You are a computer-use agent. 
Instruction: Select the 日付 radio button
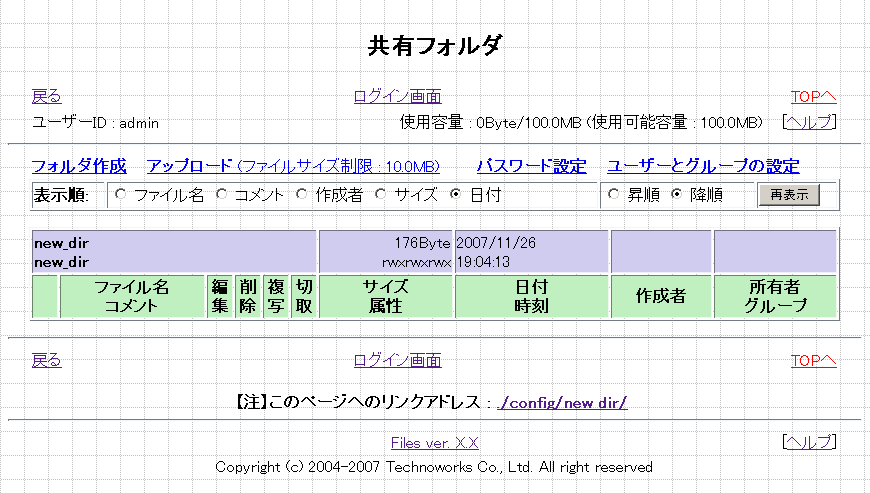456,195
